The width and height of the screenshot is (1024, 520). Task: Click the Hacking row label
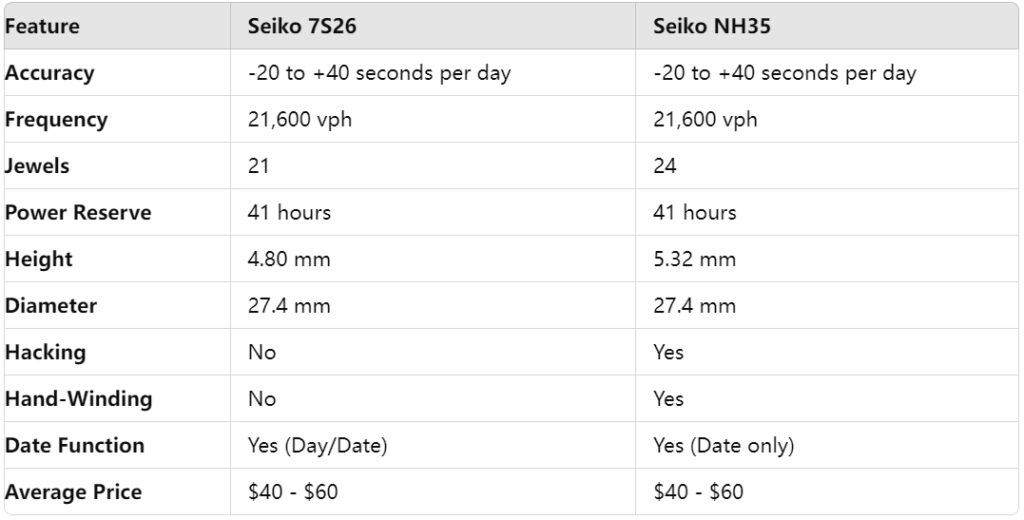(x=45, y=352)
